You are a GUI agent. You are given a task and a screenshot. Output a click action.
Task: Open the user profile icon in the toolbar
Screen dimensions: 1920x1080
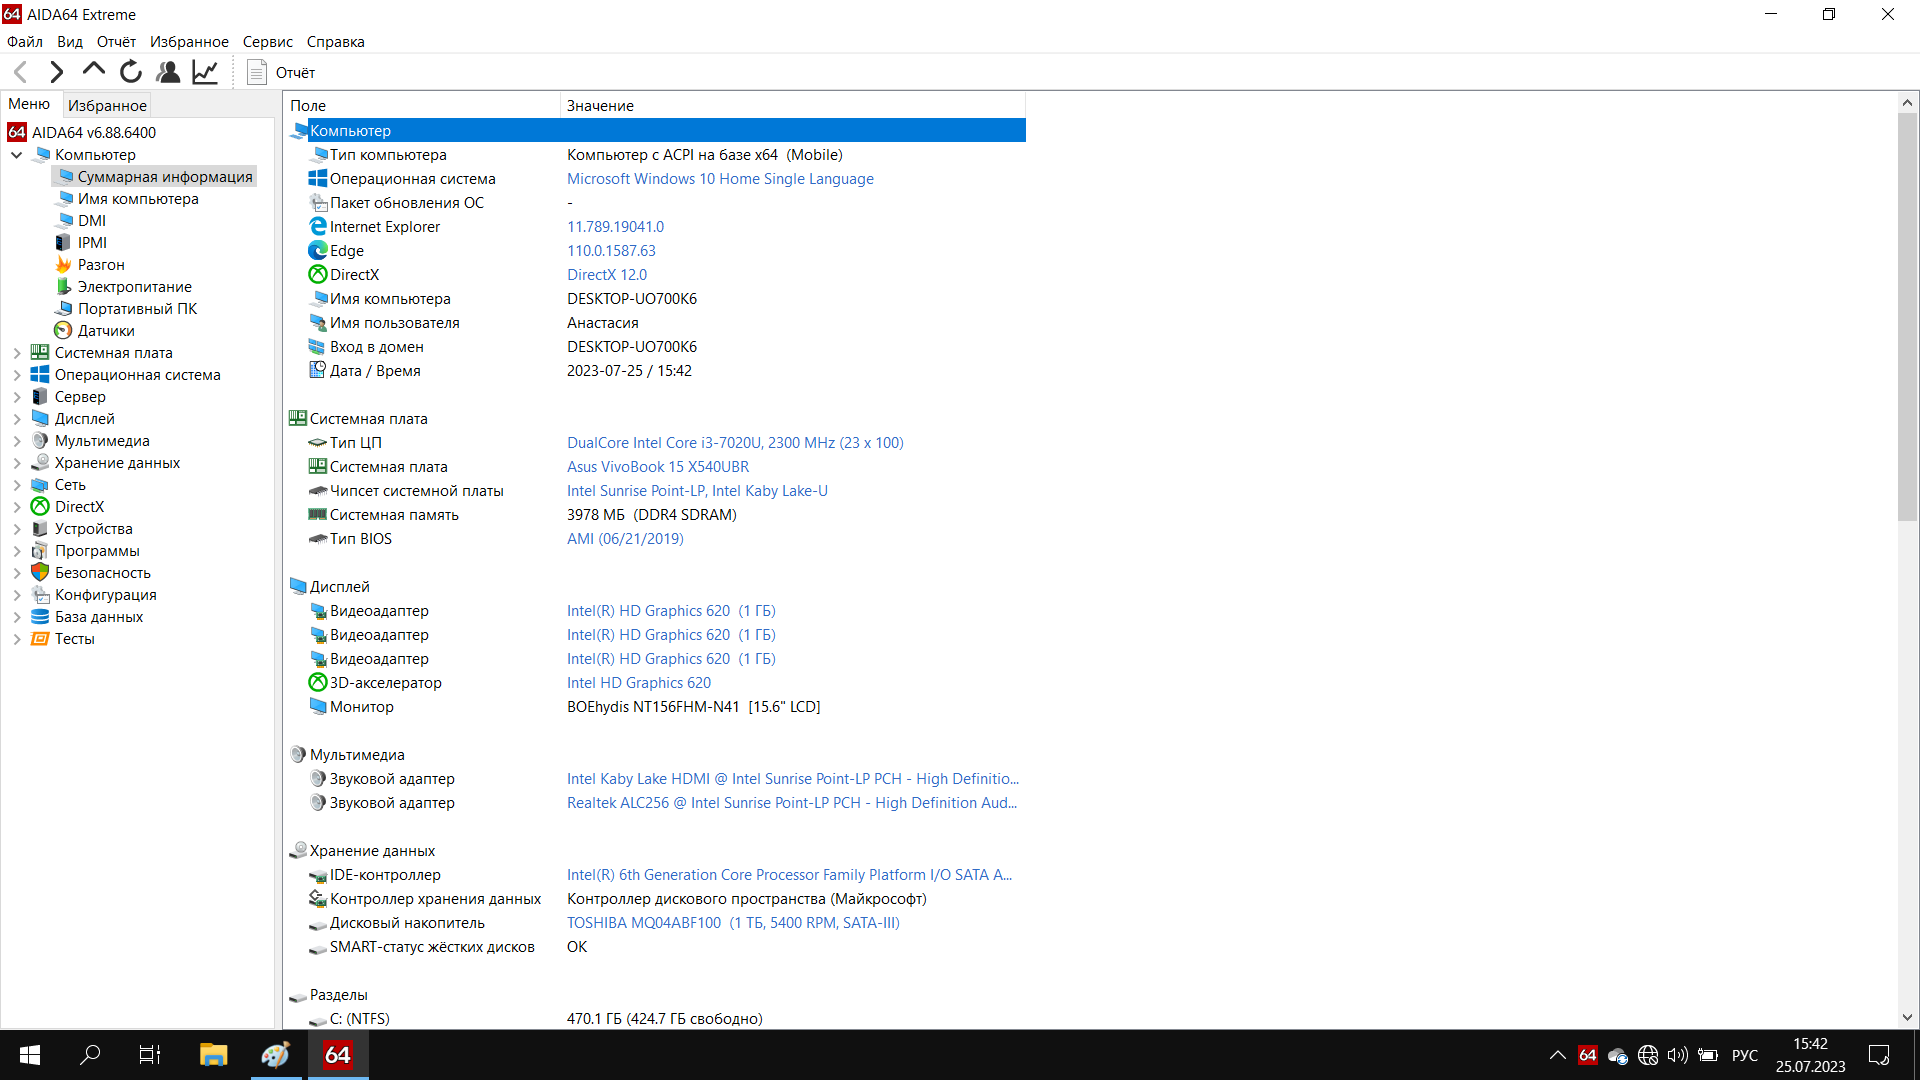click(x=168, y=72)
